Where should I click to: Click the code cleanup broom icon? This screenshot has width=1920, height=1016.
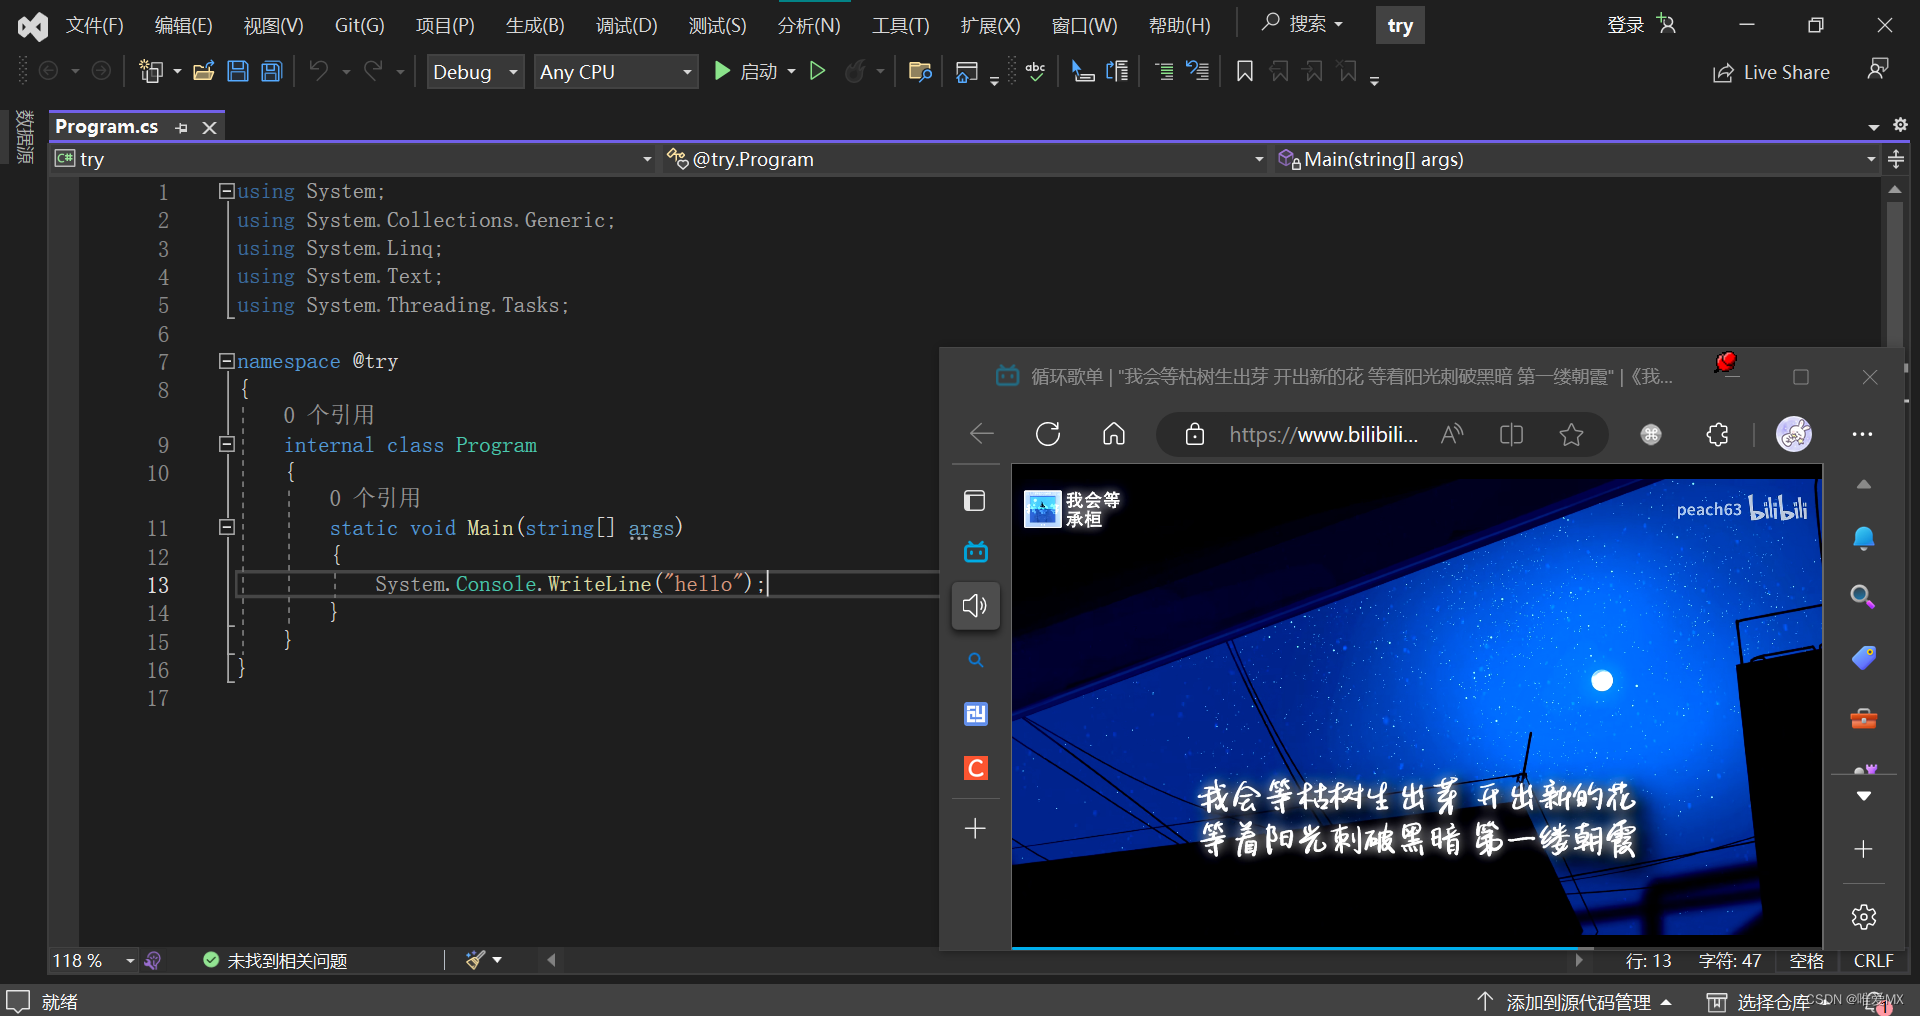click(476, 960)
